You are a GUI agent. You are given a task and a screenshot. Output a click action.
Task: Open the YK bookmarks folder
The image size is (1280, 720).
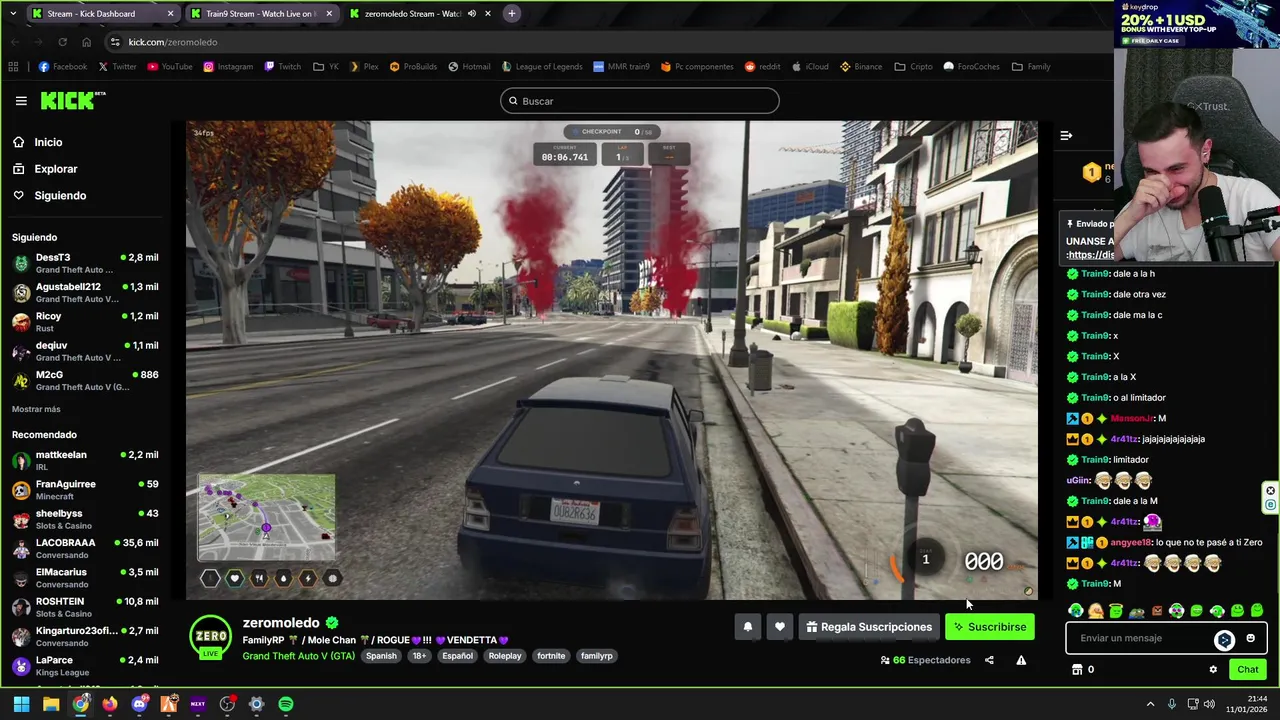pos(326,67)
